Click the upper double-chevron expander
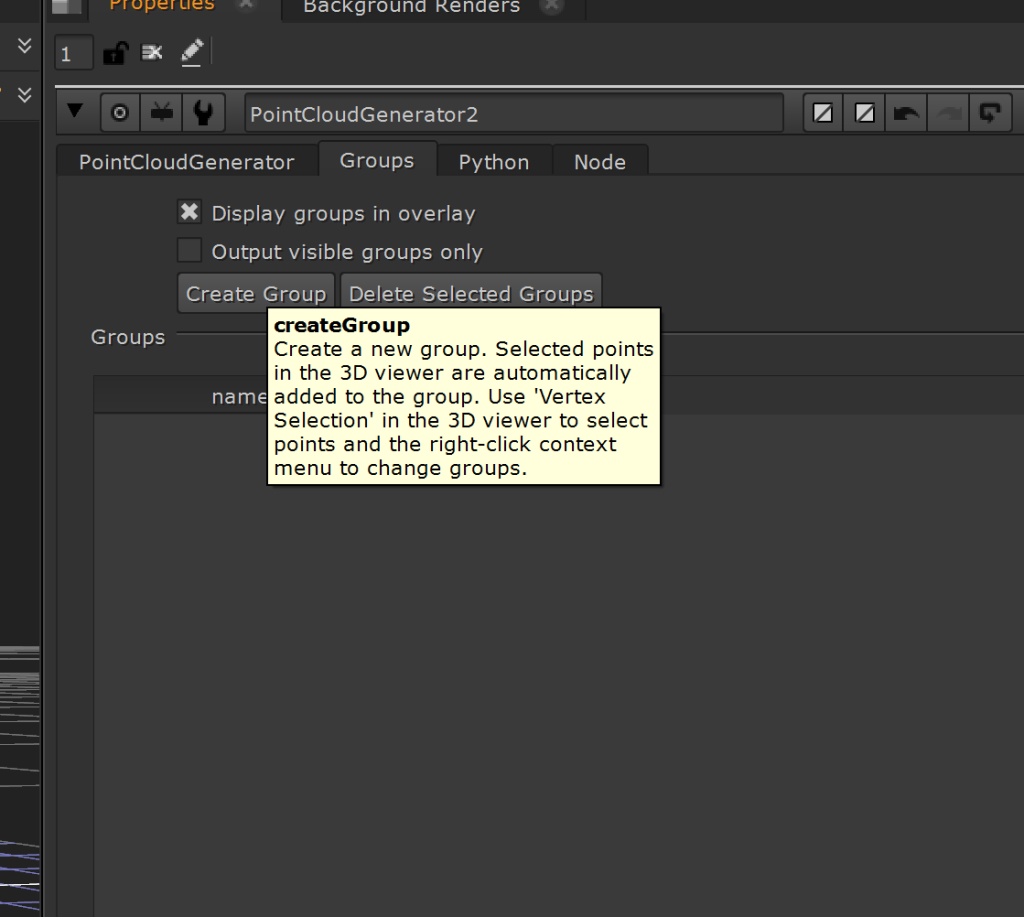Screen dimensions: 1024x917 click(24, 45)
